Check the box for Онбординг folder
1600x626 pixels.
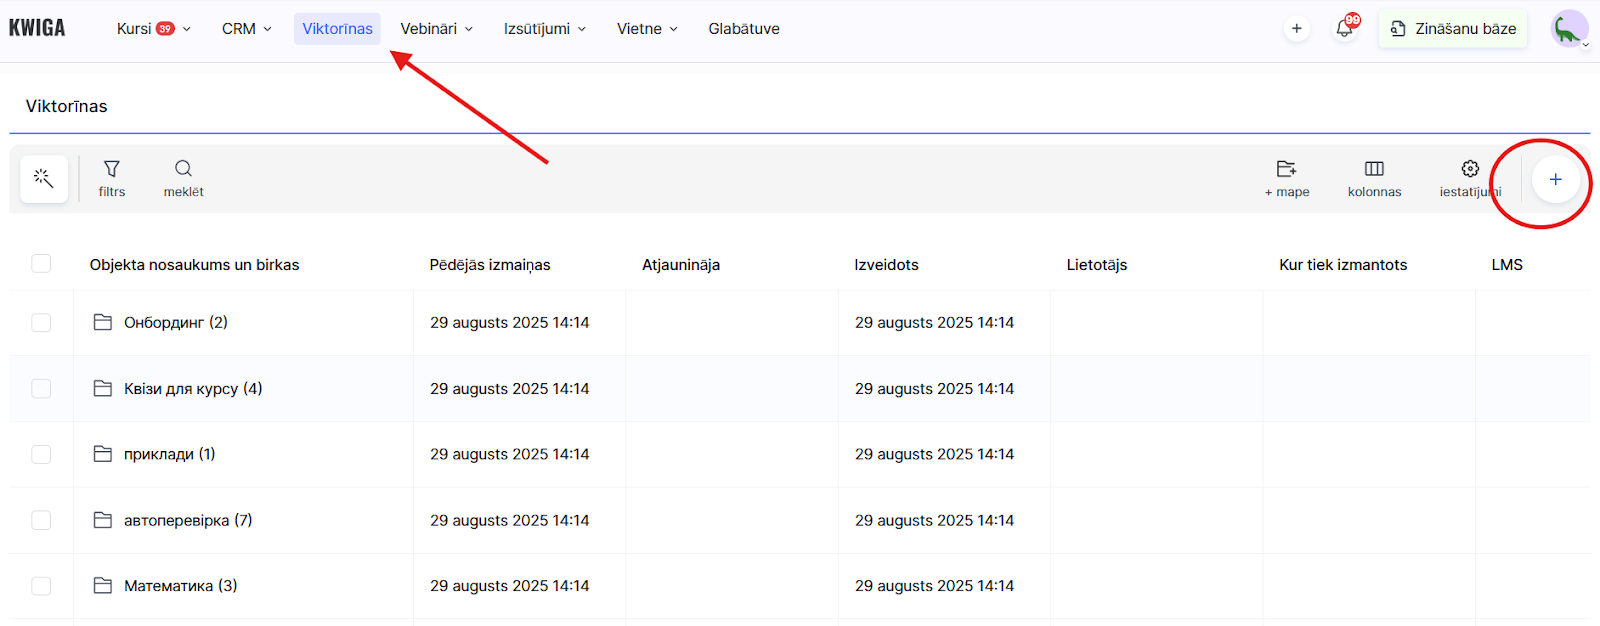click(x=41, y=322)
